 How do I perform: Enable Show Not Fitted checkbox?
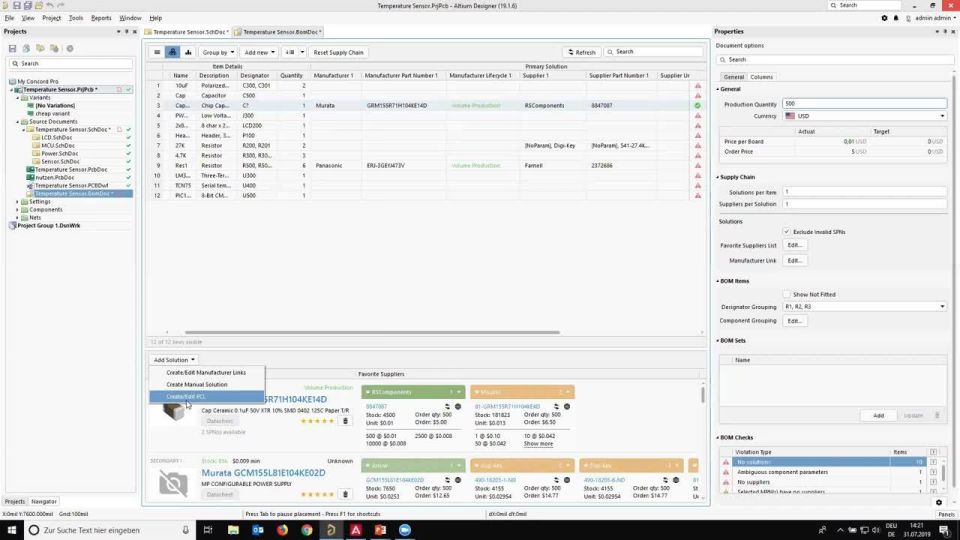[x=787, y=294]
